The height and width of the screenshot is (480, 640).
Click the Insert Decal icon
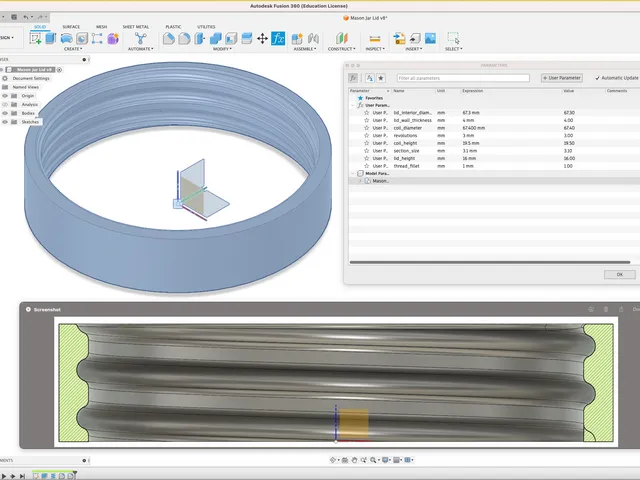click(415, 38)
